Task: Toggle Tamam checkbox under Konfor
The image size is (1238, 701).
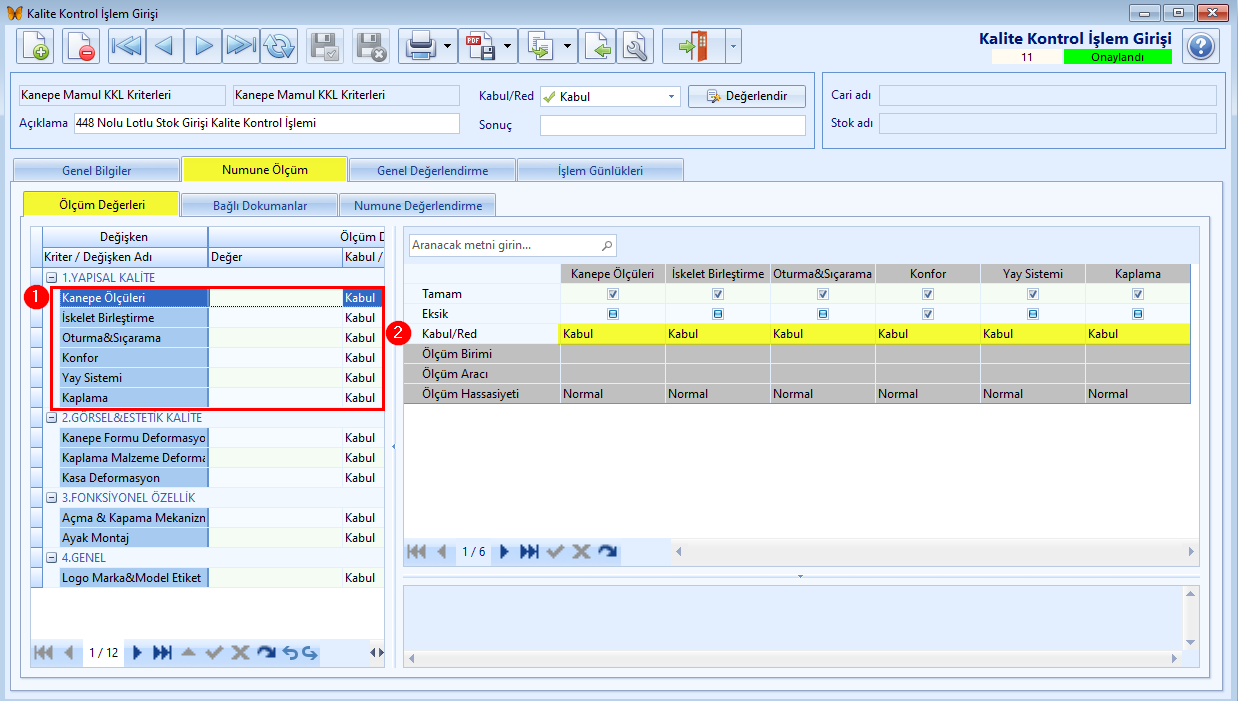Action: pos(928,294)
